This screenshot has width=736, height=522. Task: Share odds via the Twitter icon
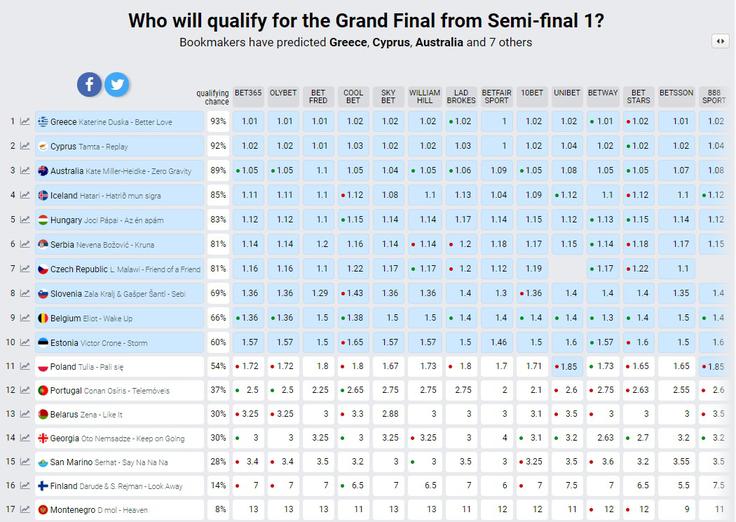(x=117, y=85)
